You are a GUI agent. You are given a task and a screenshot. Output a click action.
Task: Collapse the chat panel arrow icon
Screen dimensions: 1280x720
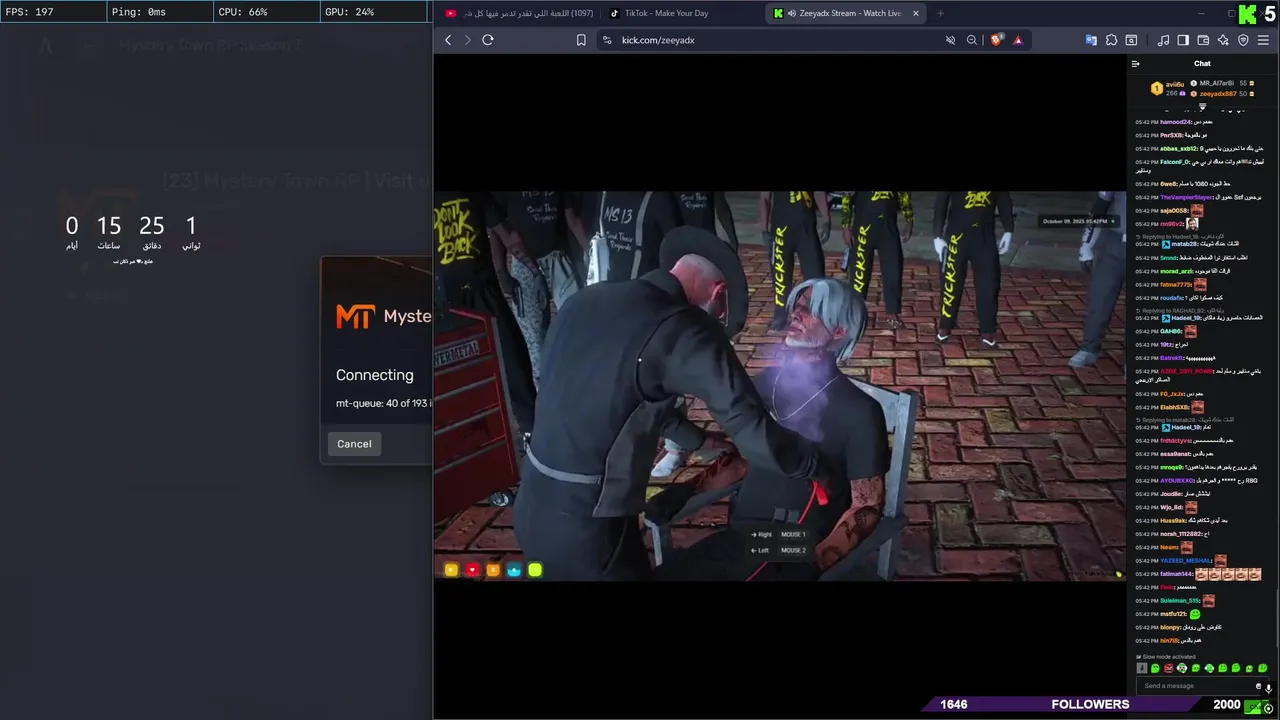click(x=1136, y=64)
